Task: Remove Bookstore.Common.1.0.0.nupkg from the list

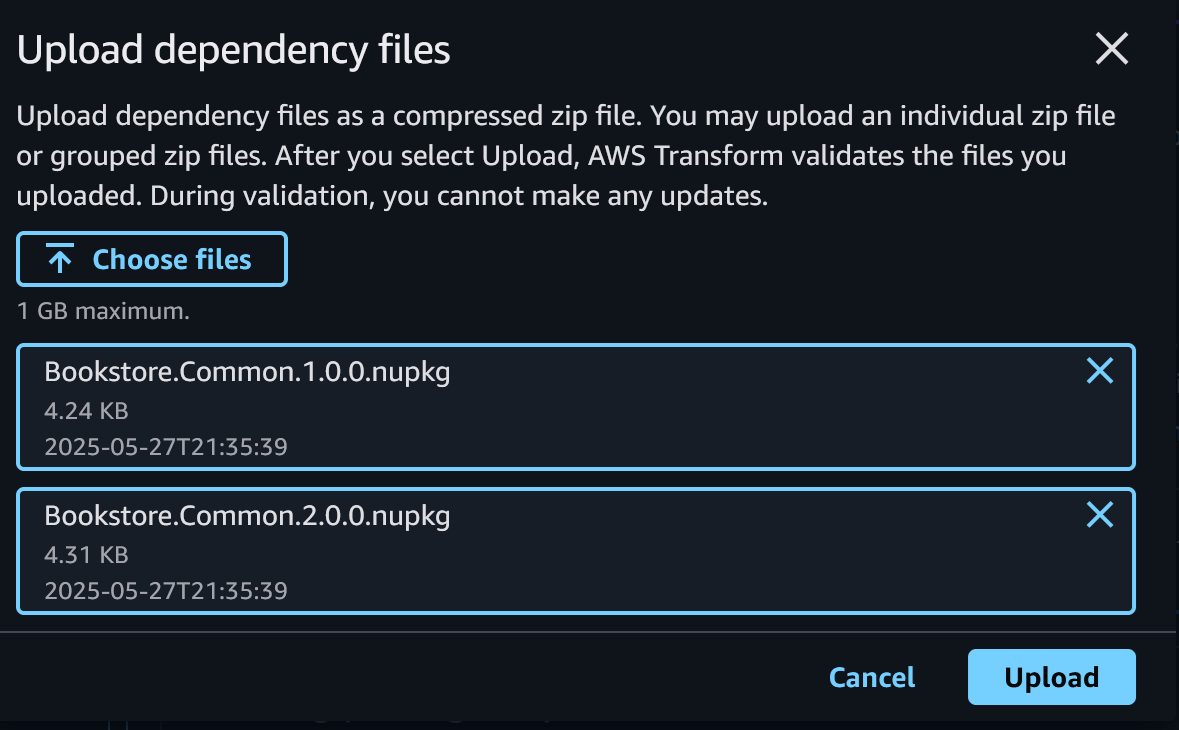Action: [1099, 370]
